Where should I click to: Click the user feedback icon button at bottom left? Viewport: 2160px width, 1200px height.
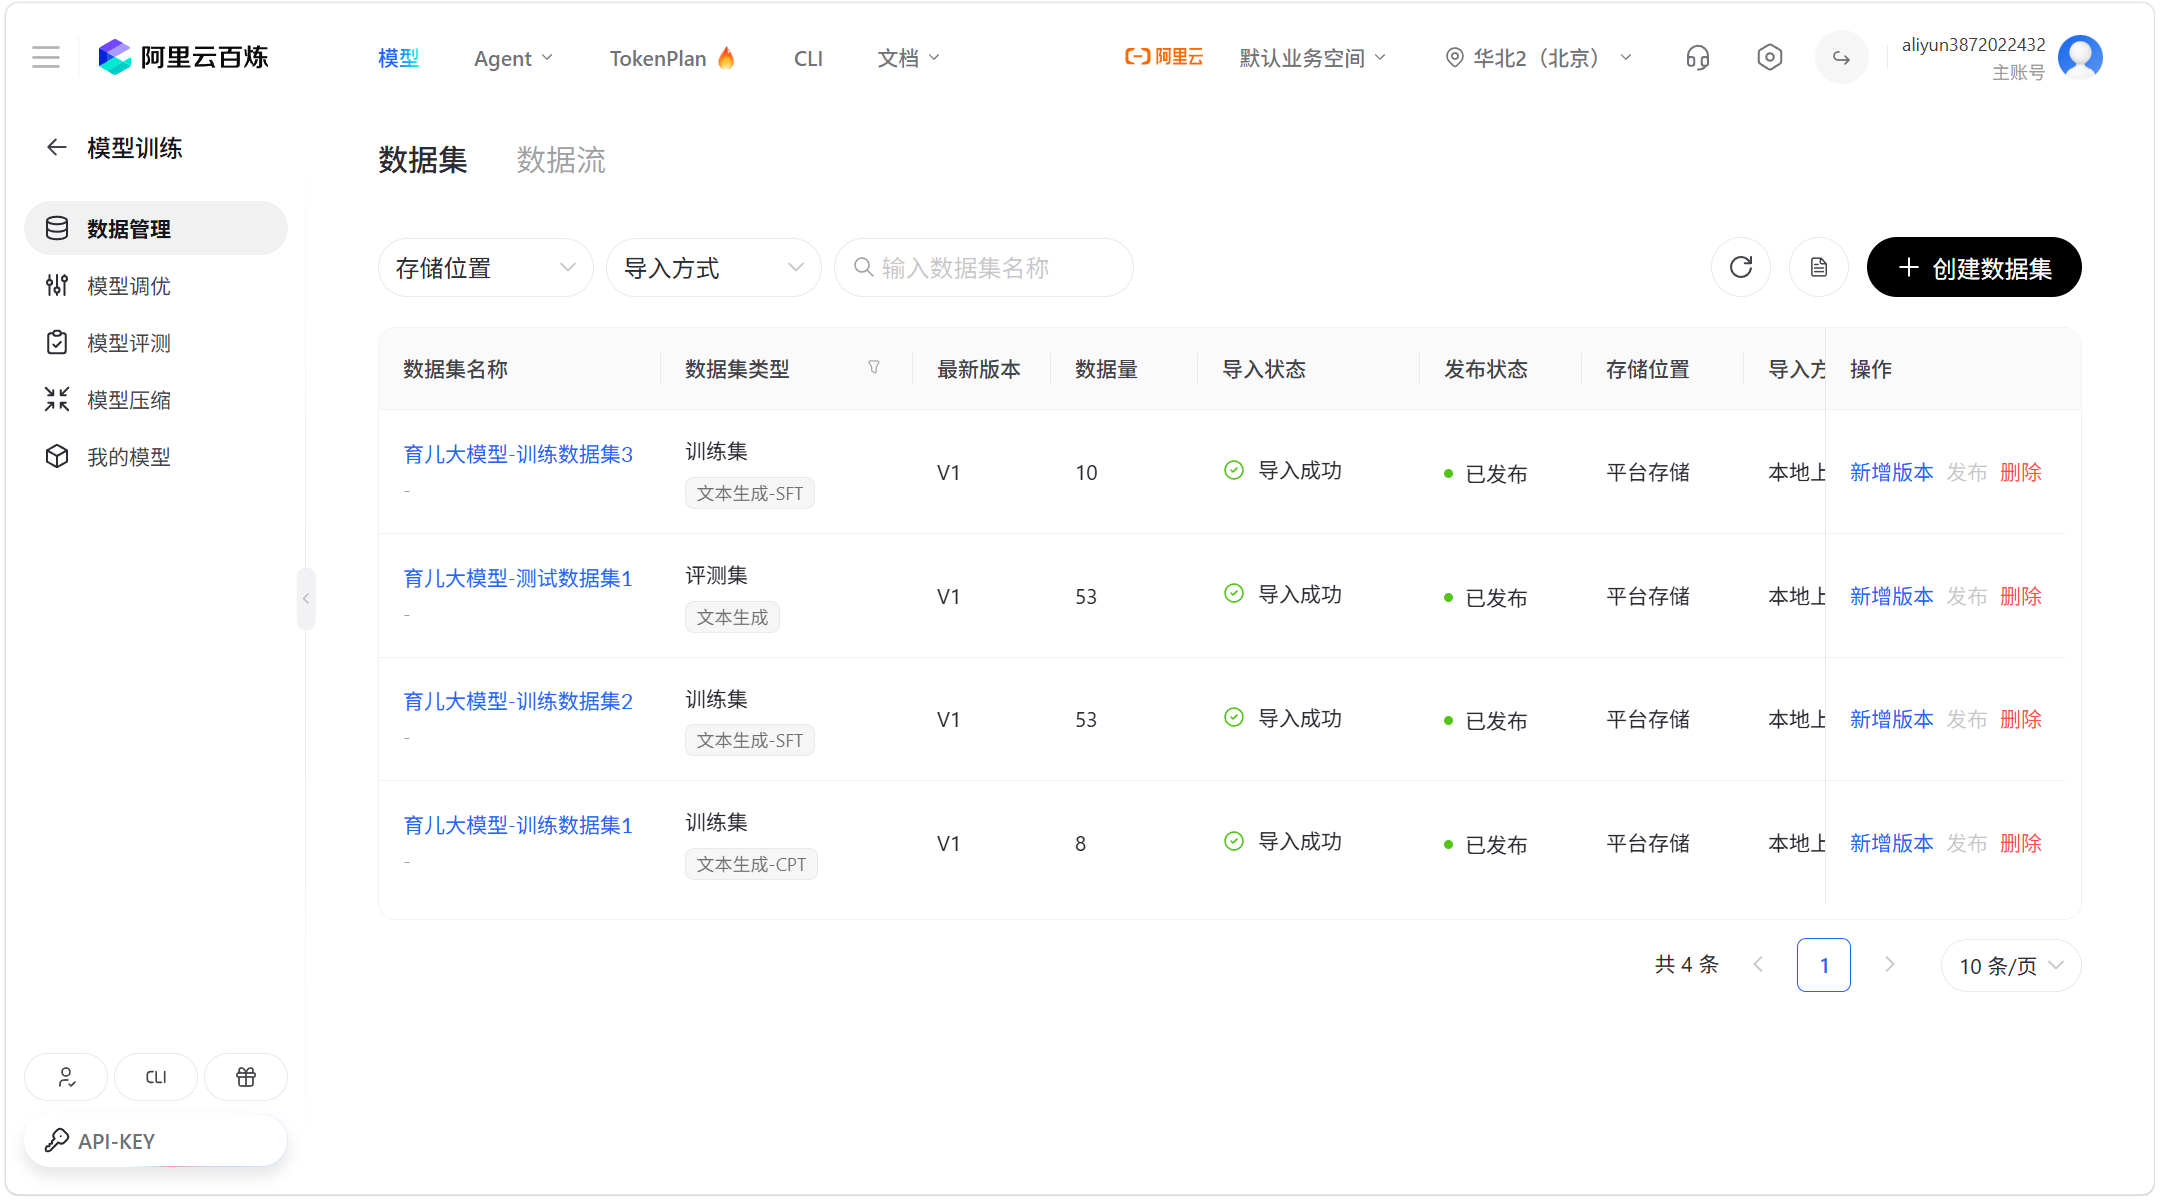66,1077
